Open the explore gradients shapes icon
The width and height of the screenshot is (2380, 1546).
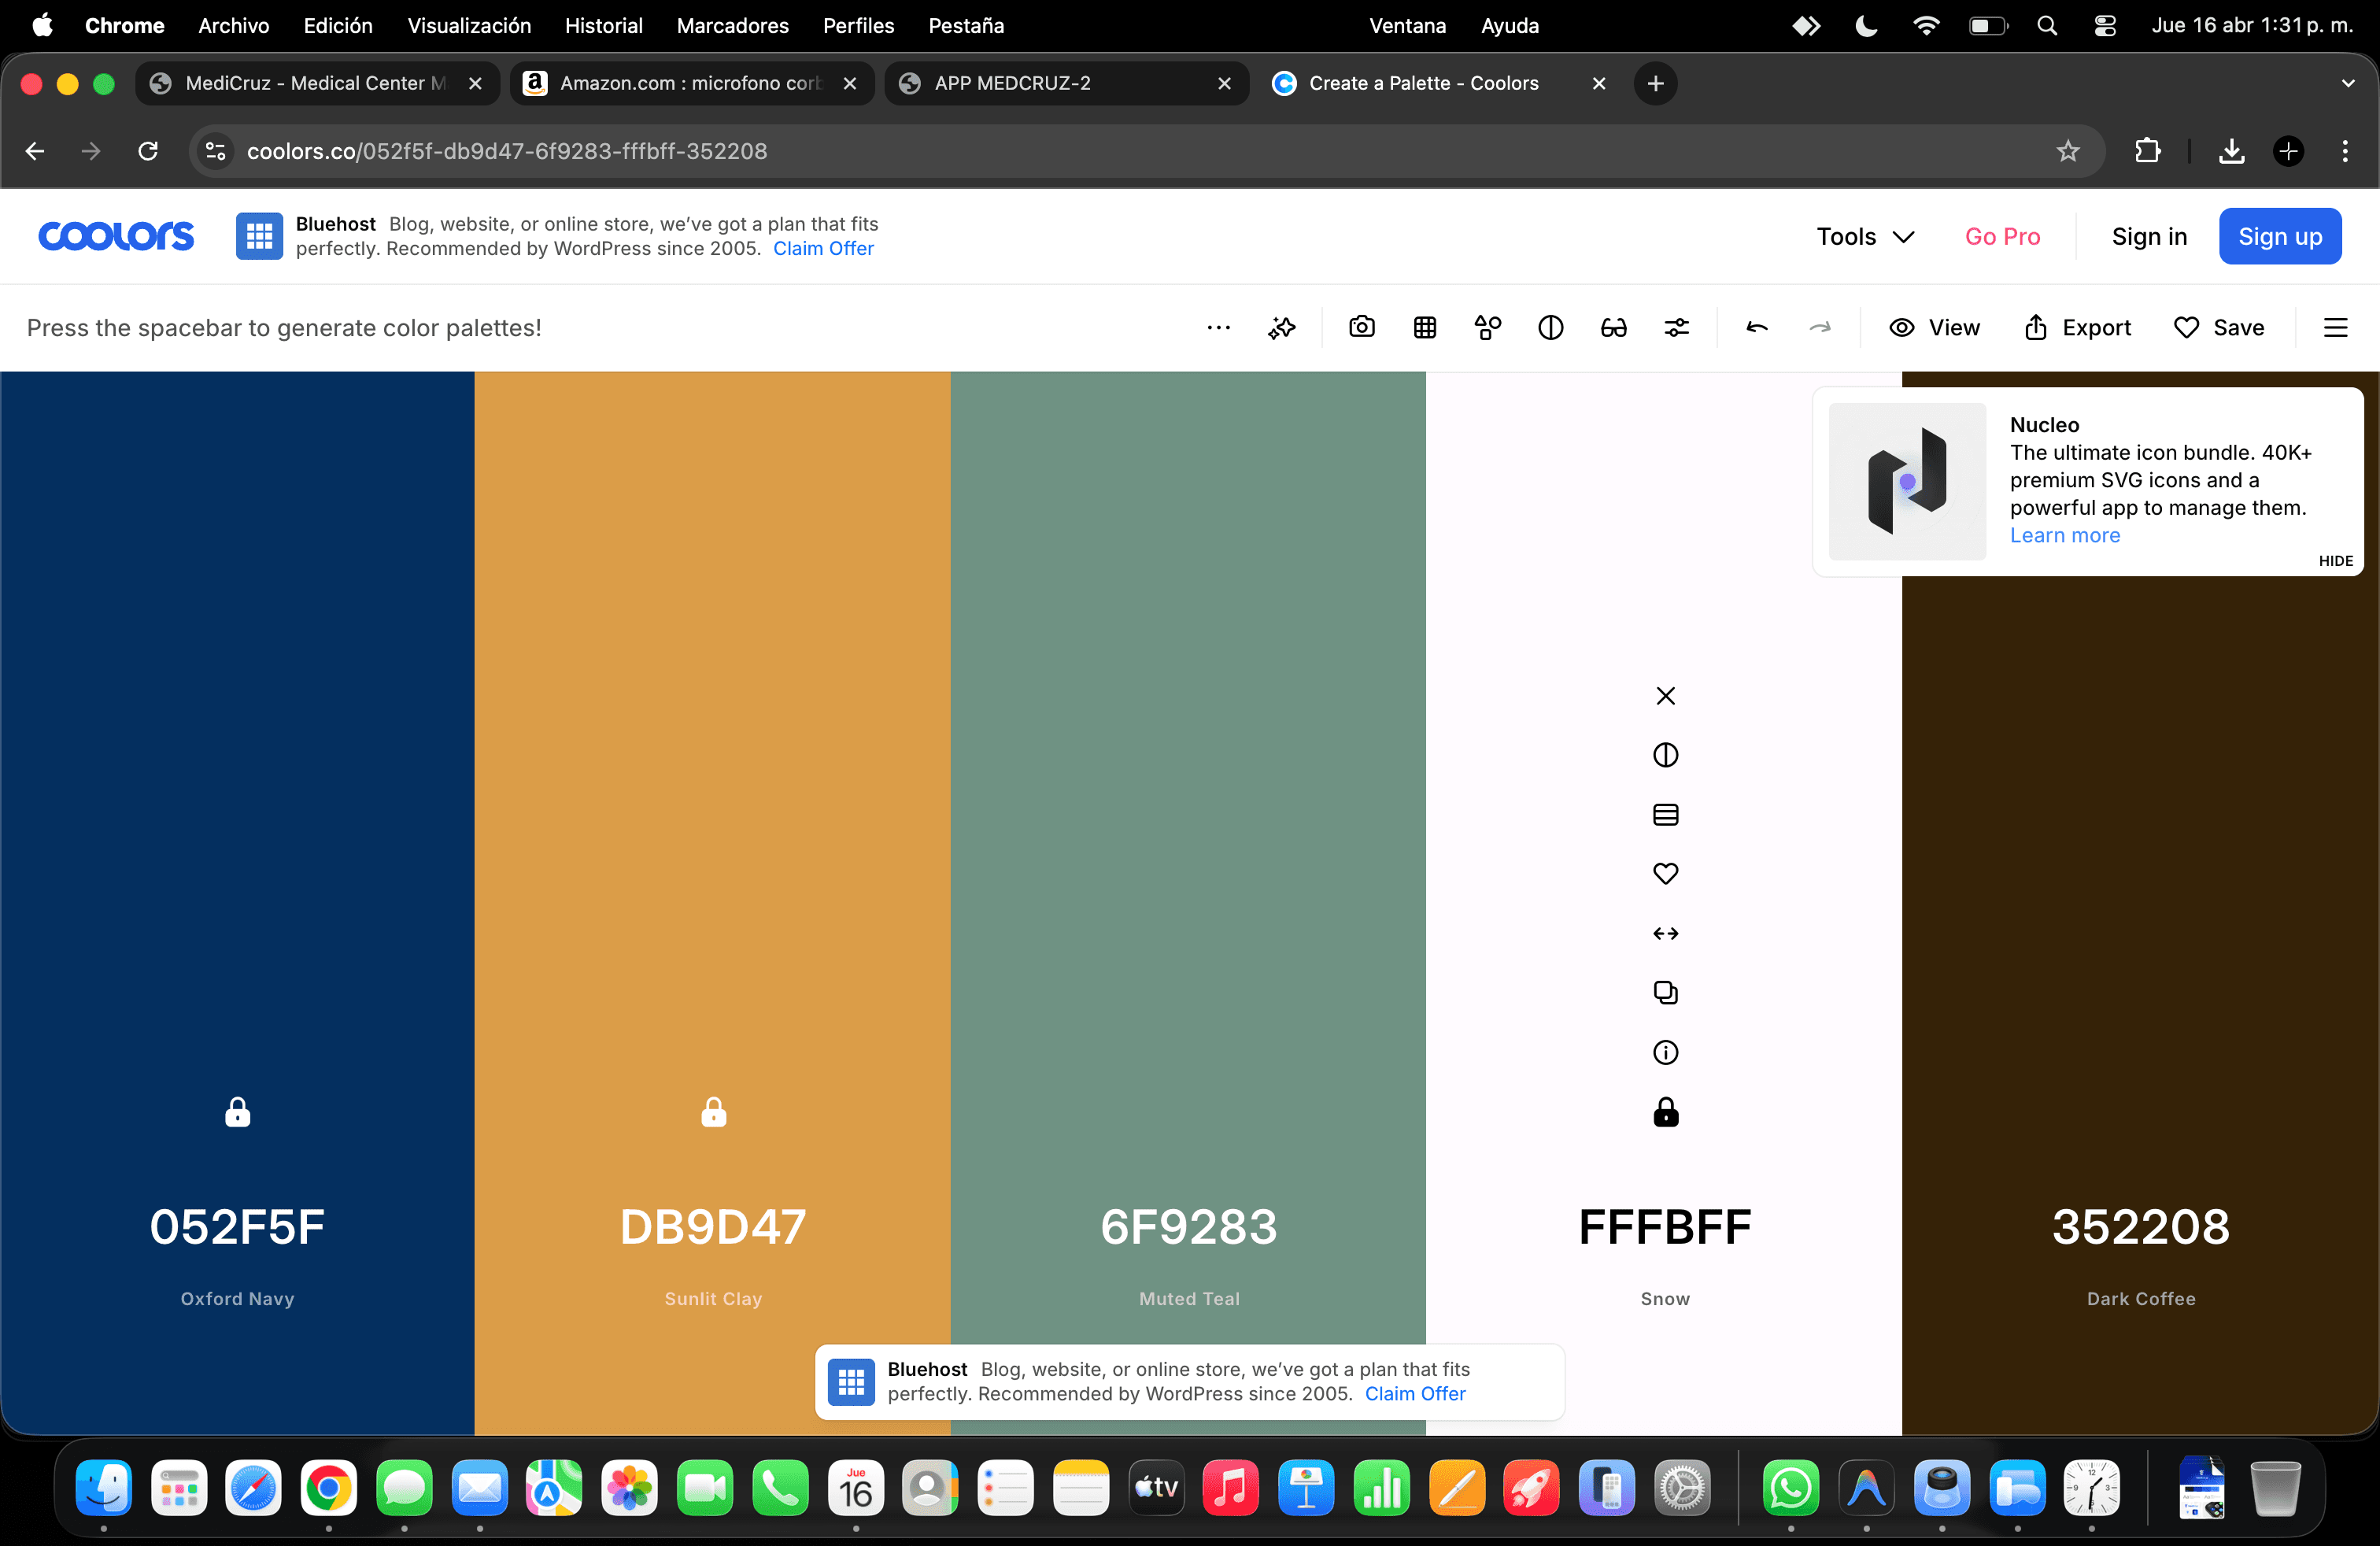pyautogui.click(x=1487, y=327)
